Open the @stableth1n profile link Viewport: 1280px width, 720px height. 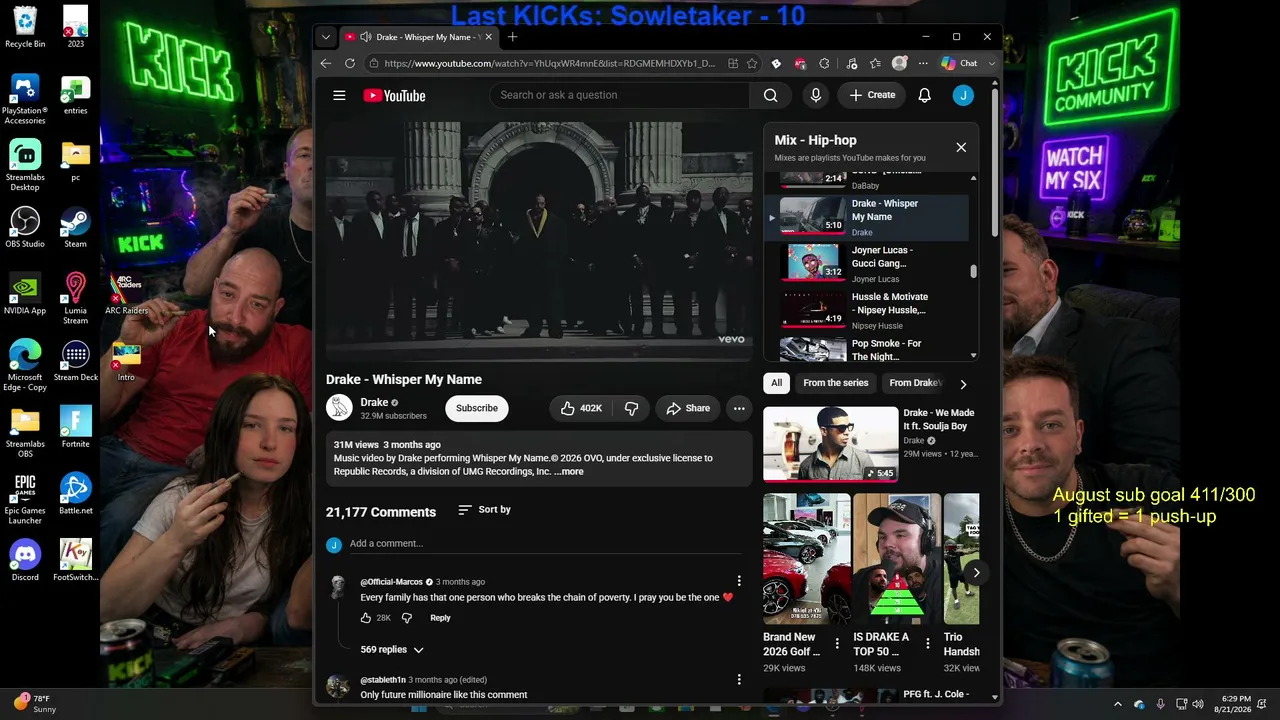(x=383, y=680)
